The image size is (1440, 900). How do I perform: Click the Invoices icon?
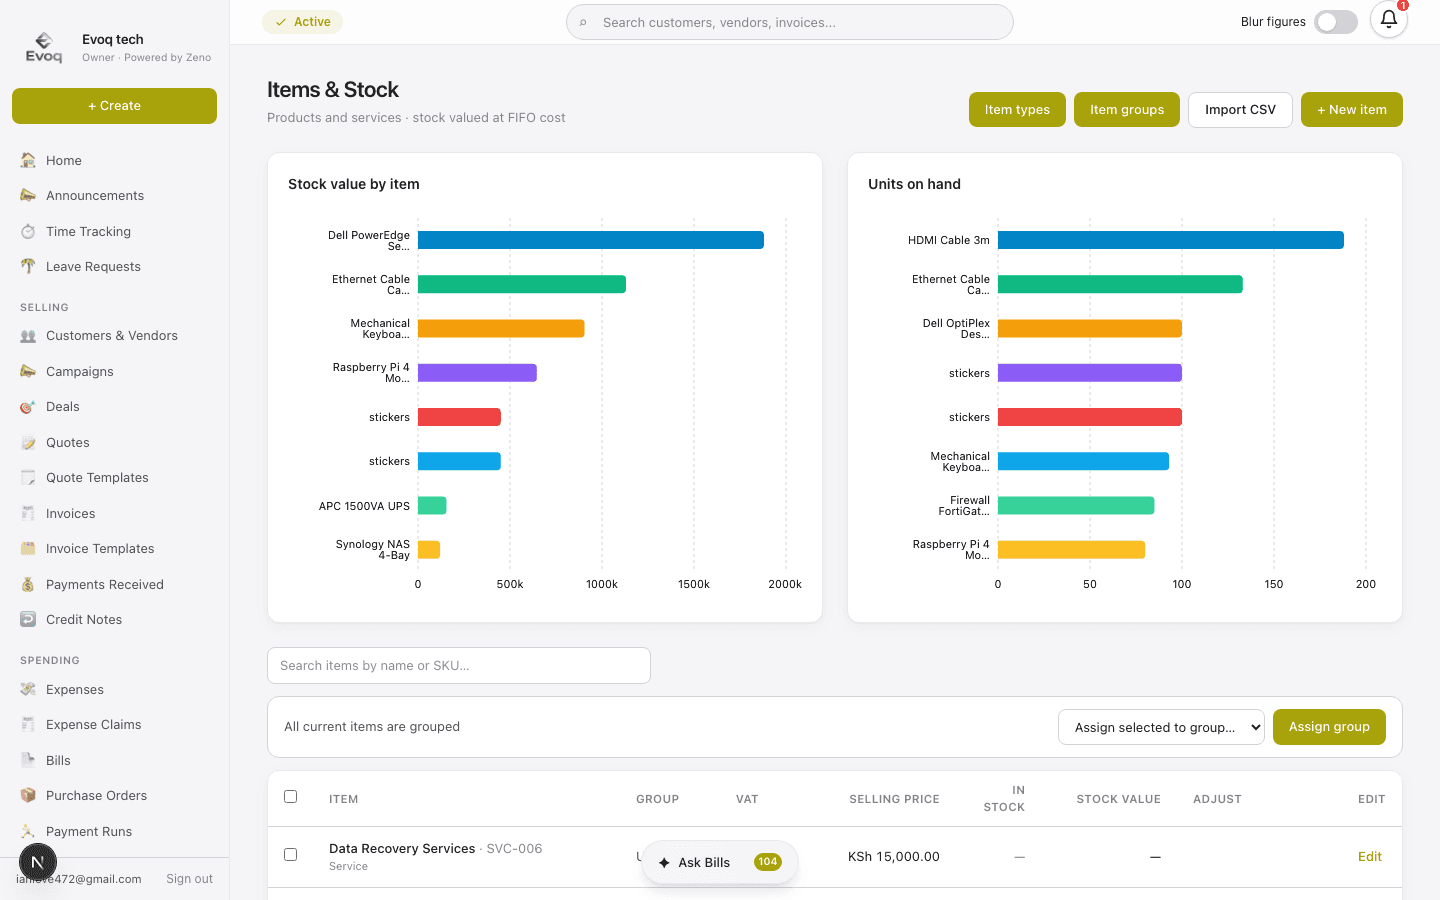point(28,513)
